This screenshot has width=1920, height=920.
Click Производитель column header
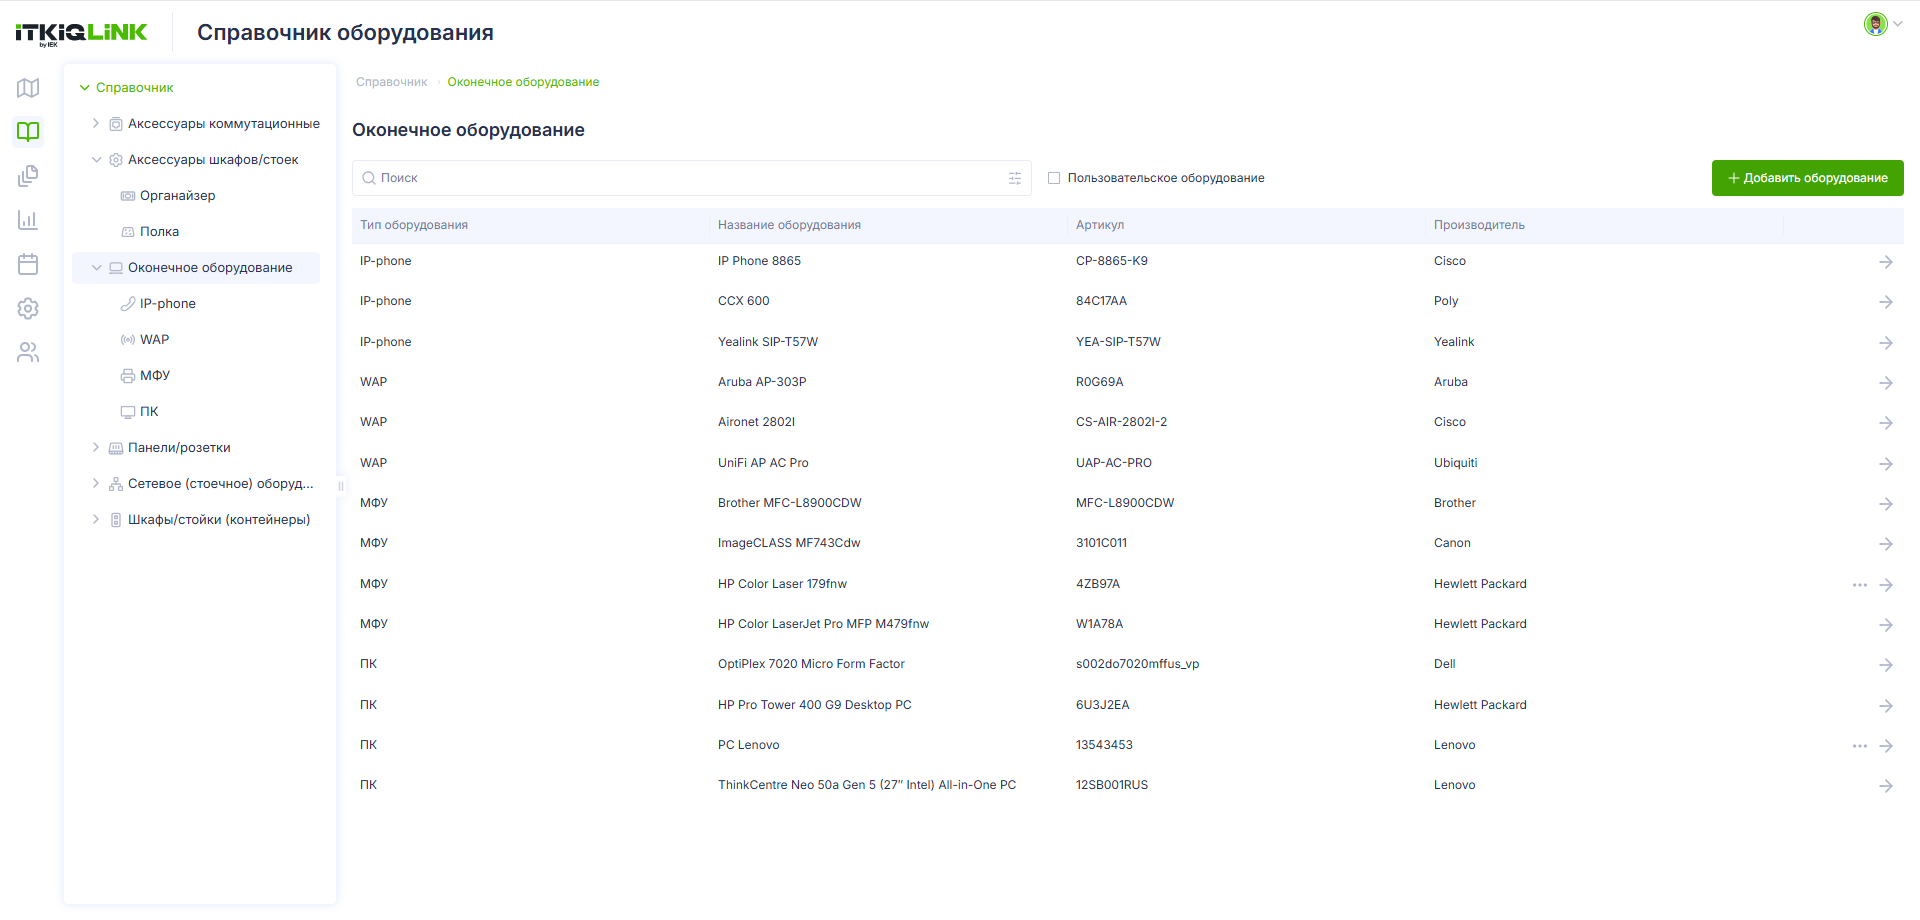(x=1479, y=225)
